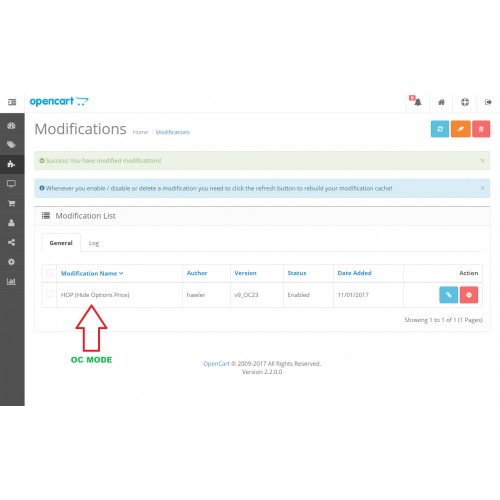500x500 pixels.
Task: Open Reports chart icon in sidebar
Action: (11, 281)
